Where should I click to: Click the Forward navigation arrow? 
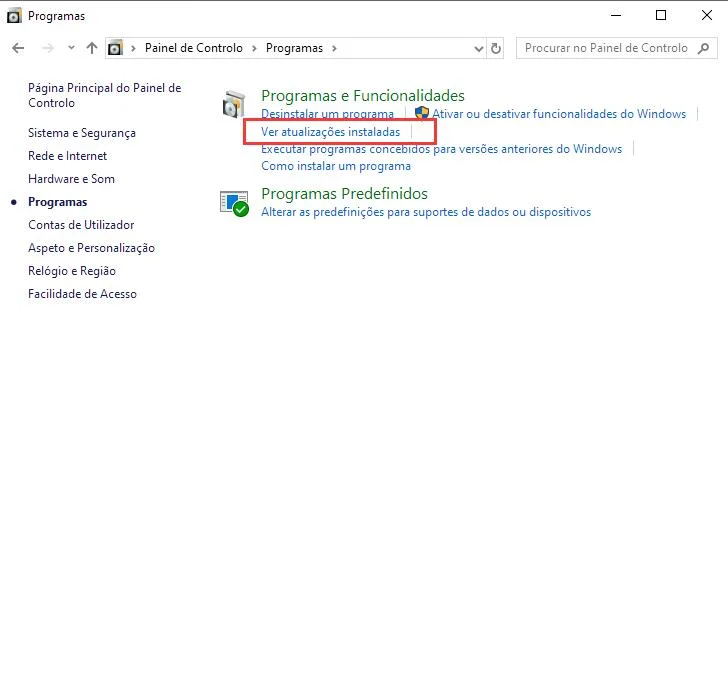coord(47,48)
